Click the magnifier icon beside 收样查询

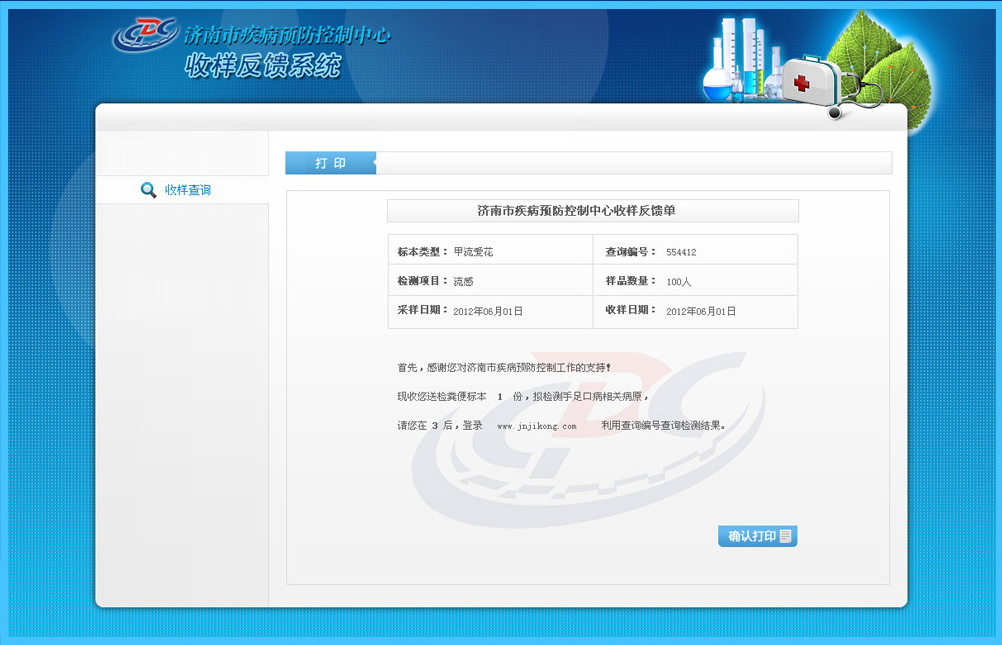tap(149, 190)
